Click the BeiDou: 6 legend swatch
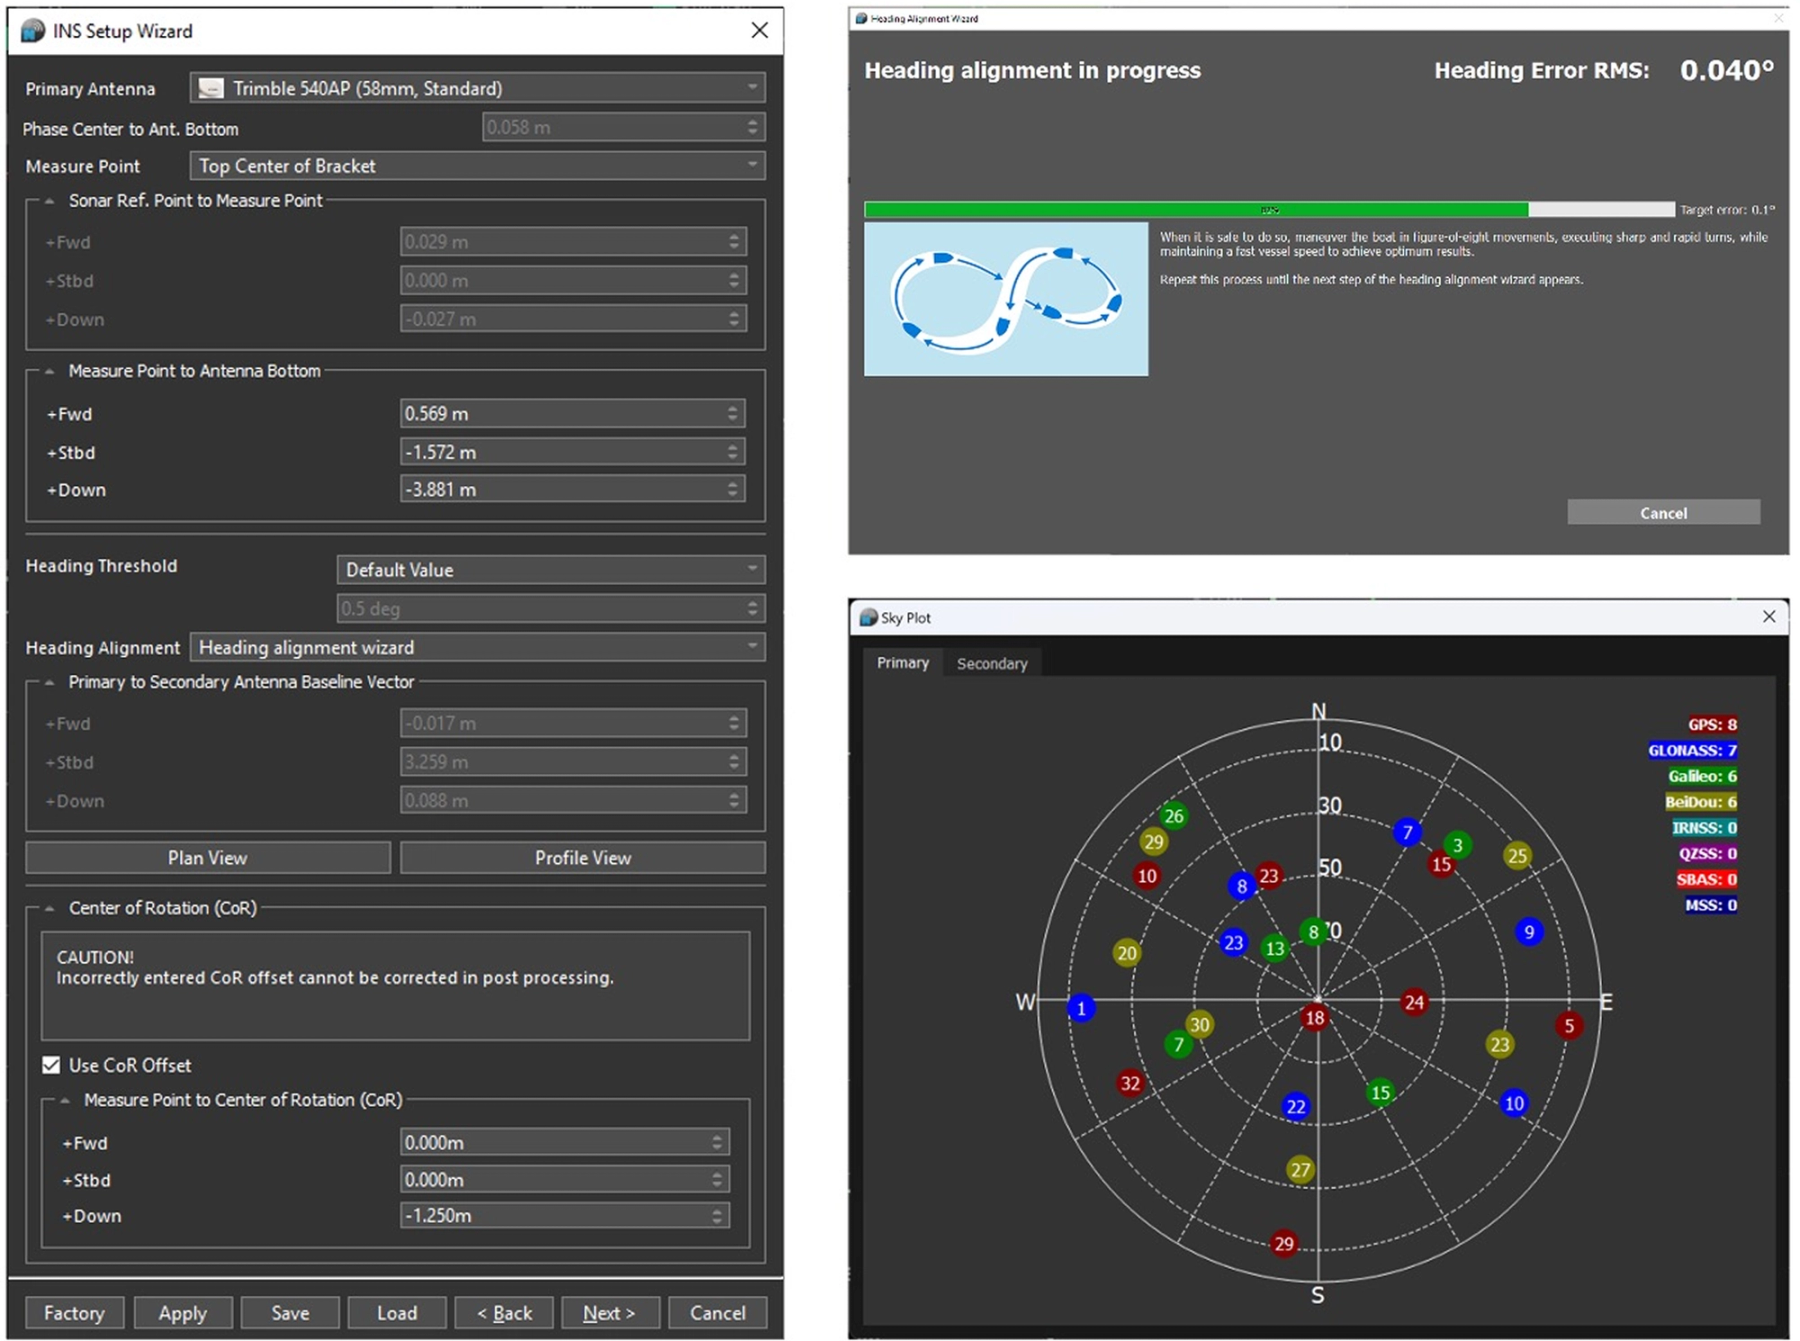Image resolution: width=1800 pixels, height=1341 pixels. point(1701,802)
